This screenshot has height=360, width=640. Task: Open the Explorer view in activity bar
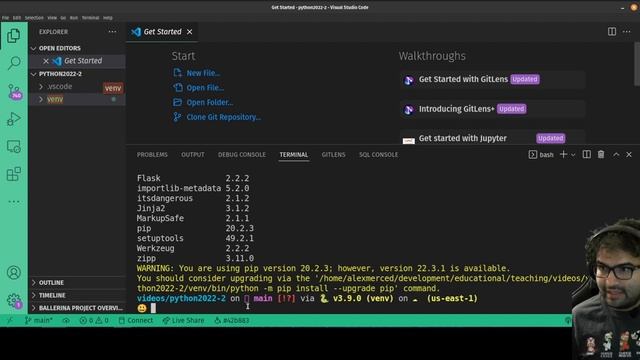(13, 36)
